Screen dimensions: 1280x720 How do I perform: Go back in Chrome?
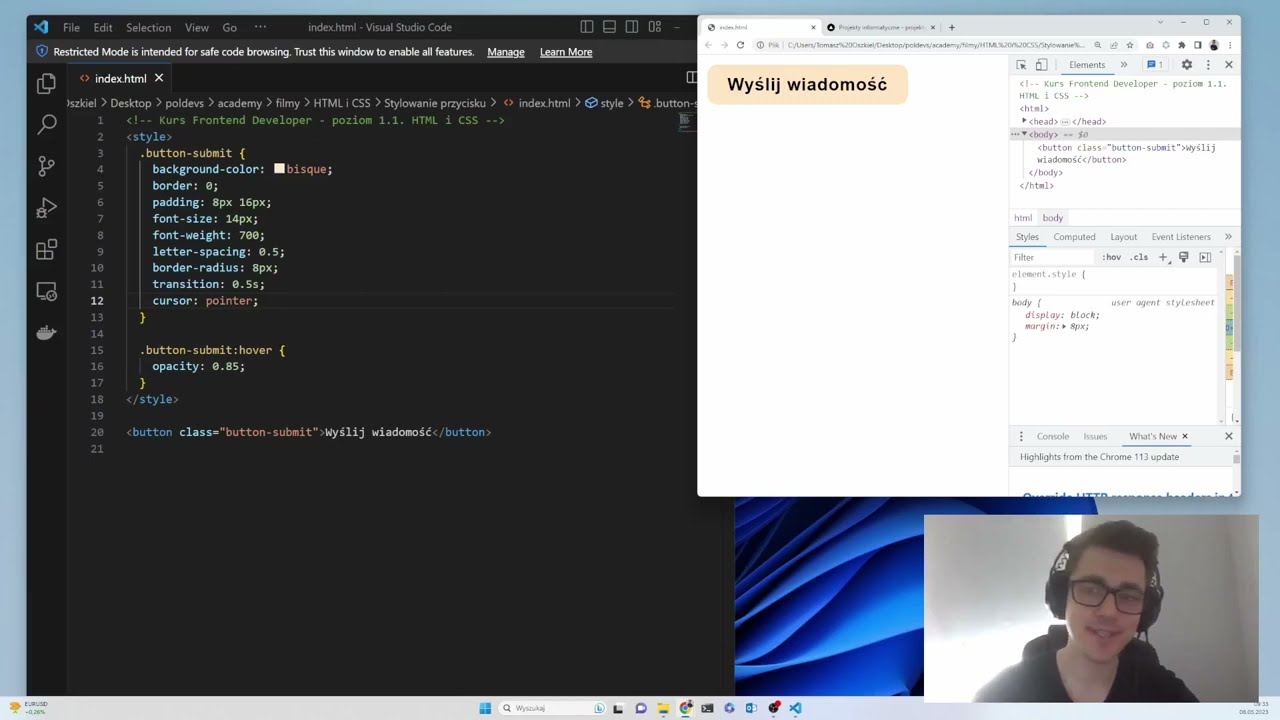[x=708, y=45]
